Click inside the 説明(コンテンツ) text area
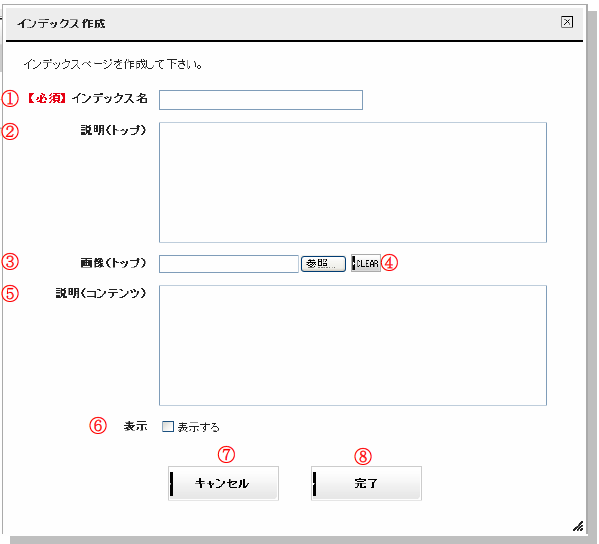 [353, 345]
